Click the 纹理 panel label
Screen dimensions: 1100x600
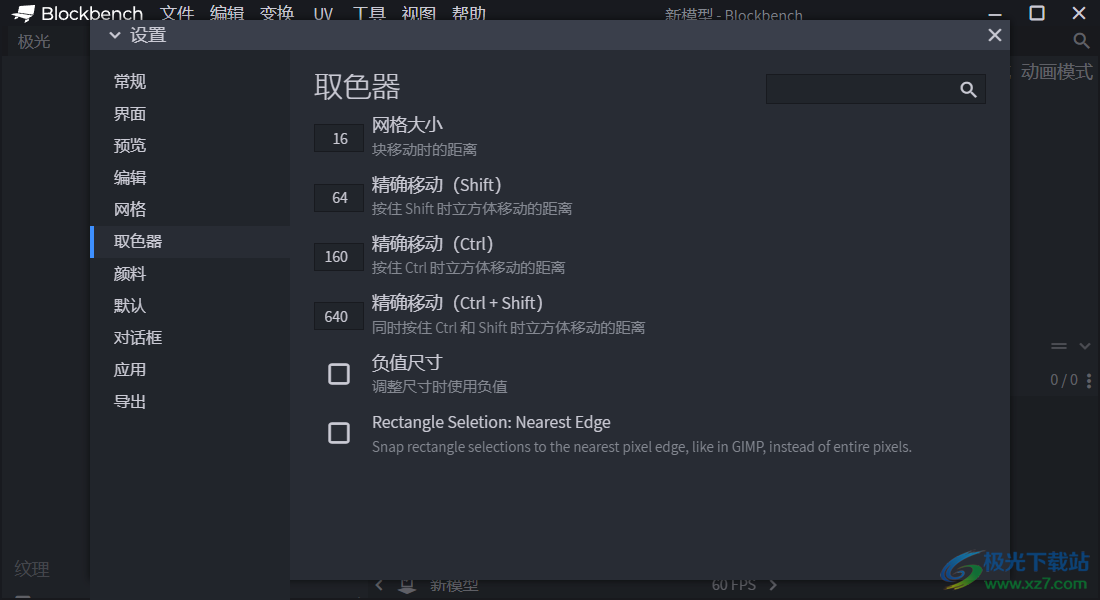pyautogui.click(x=32, y=569)
